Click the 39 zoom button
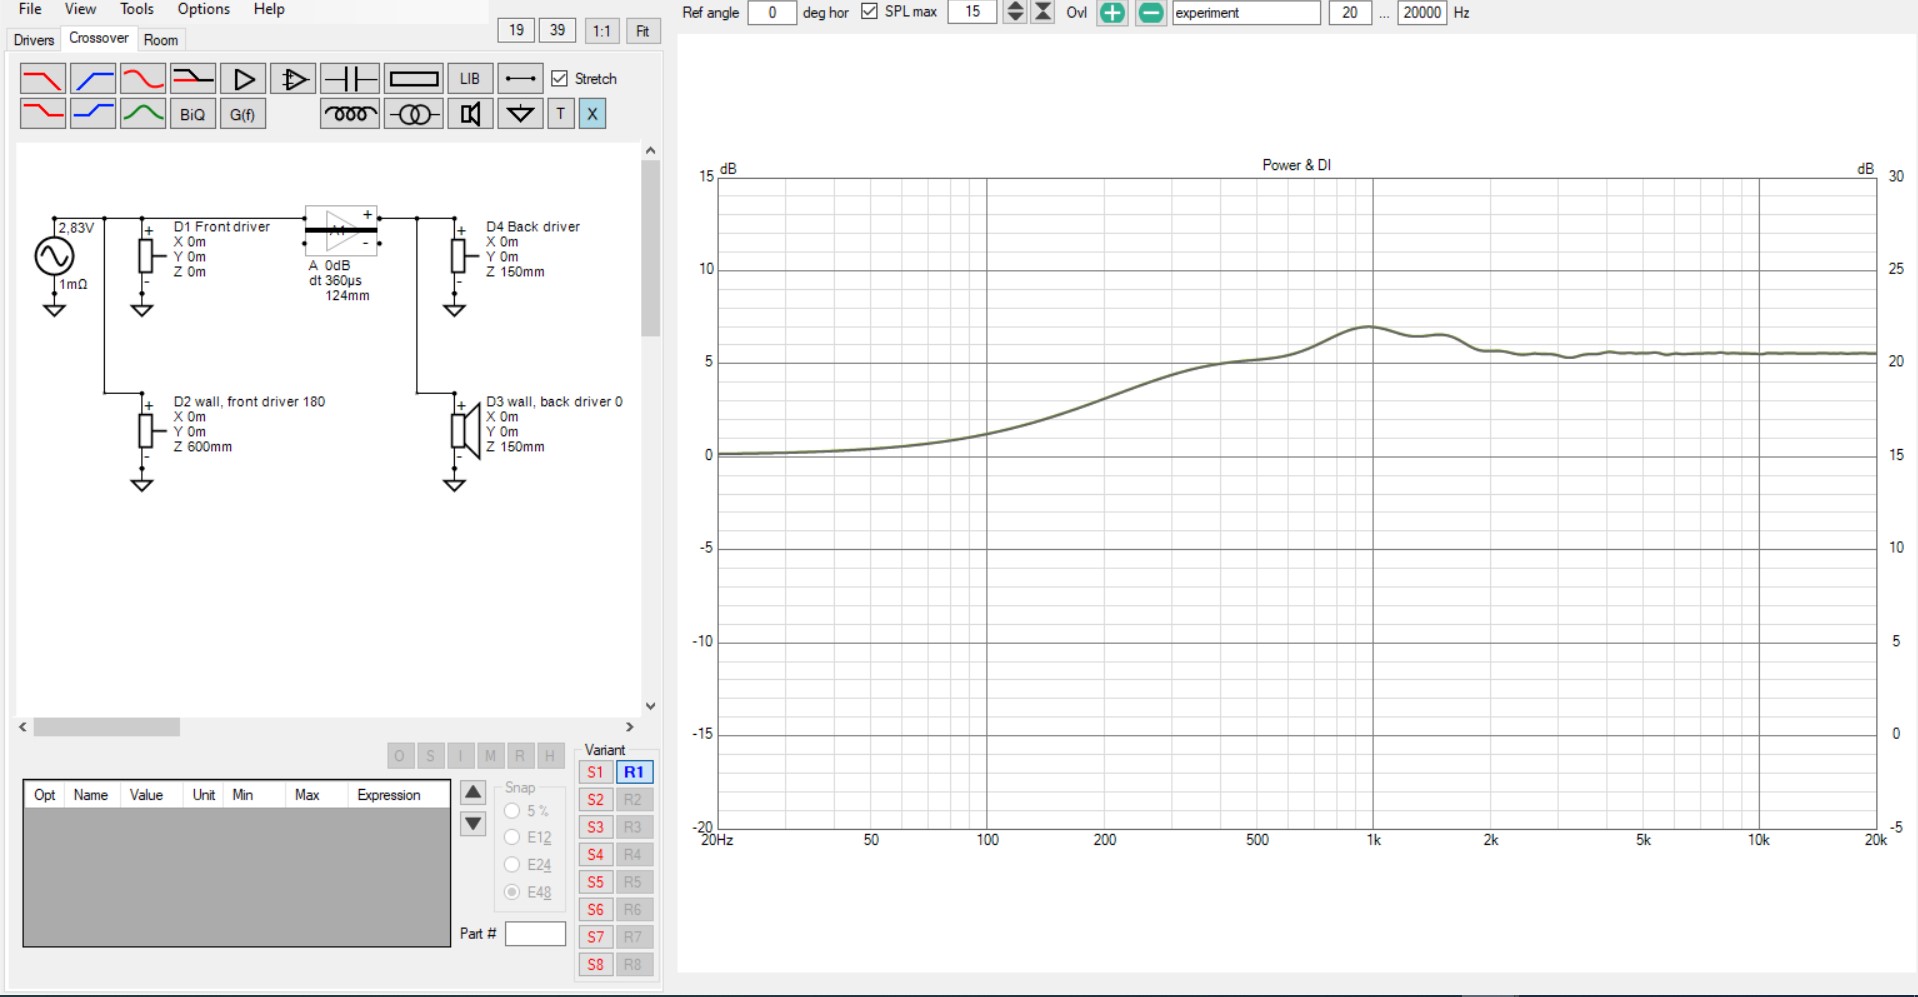 point(557,30)
